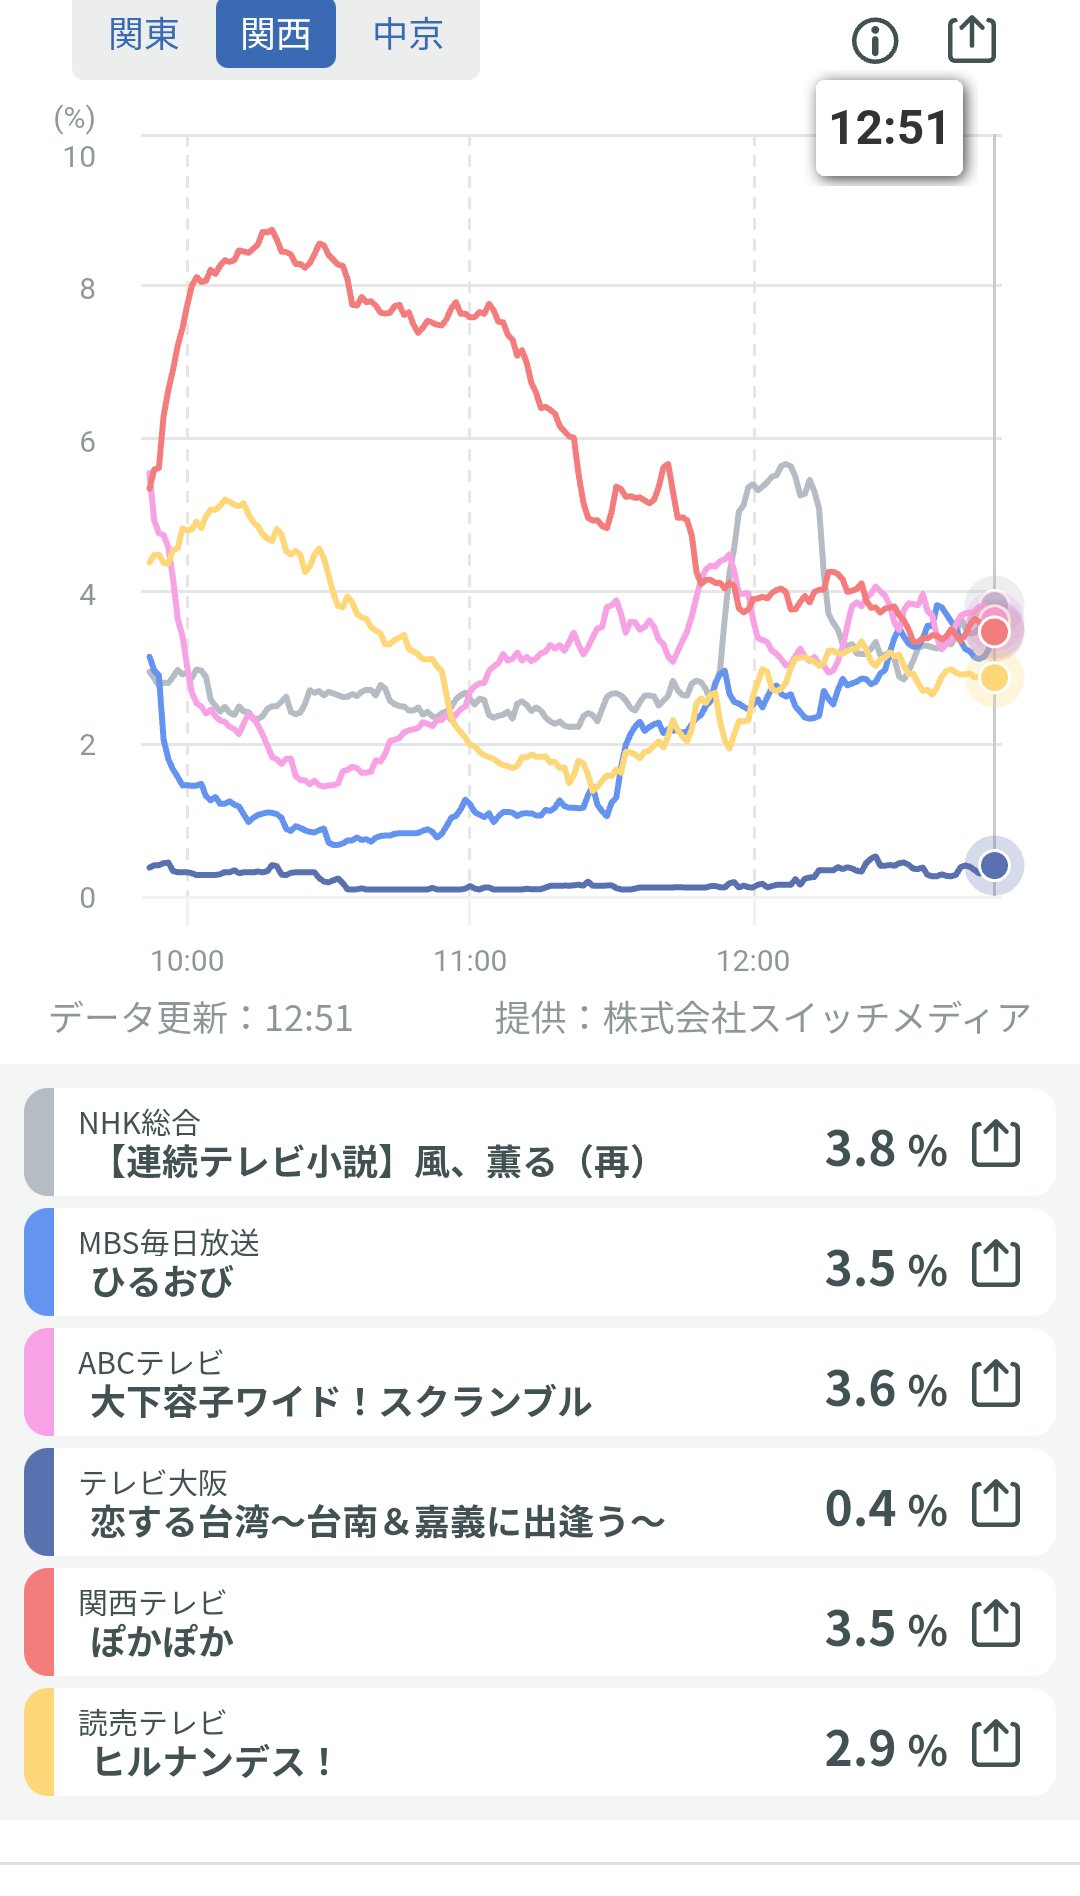This screenshot has height=1896, width=1080.
Task: Click the yellow 読売テレビ chart data point
Action: point(994,678)
